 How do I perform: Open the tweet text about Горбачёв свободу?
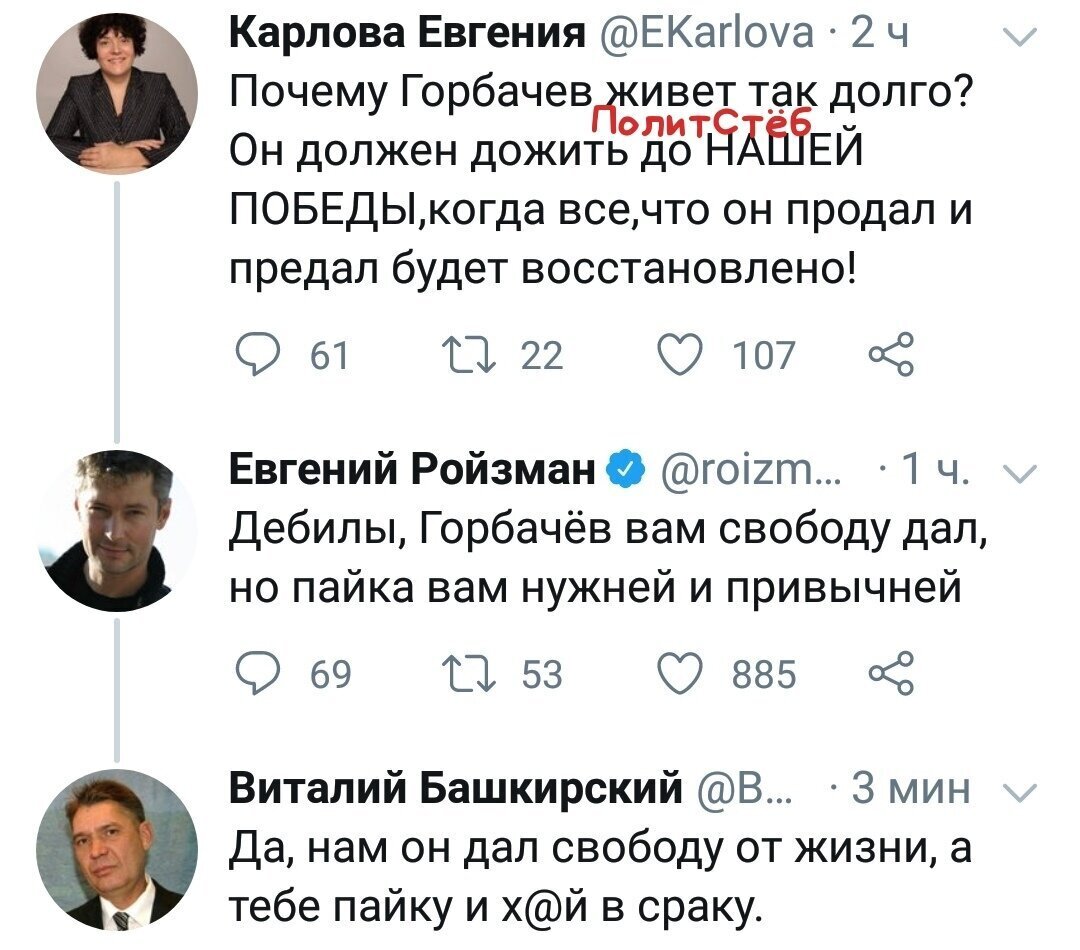(608, 559)
